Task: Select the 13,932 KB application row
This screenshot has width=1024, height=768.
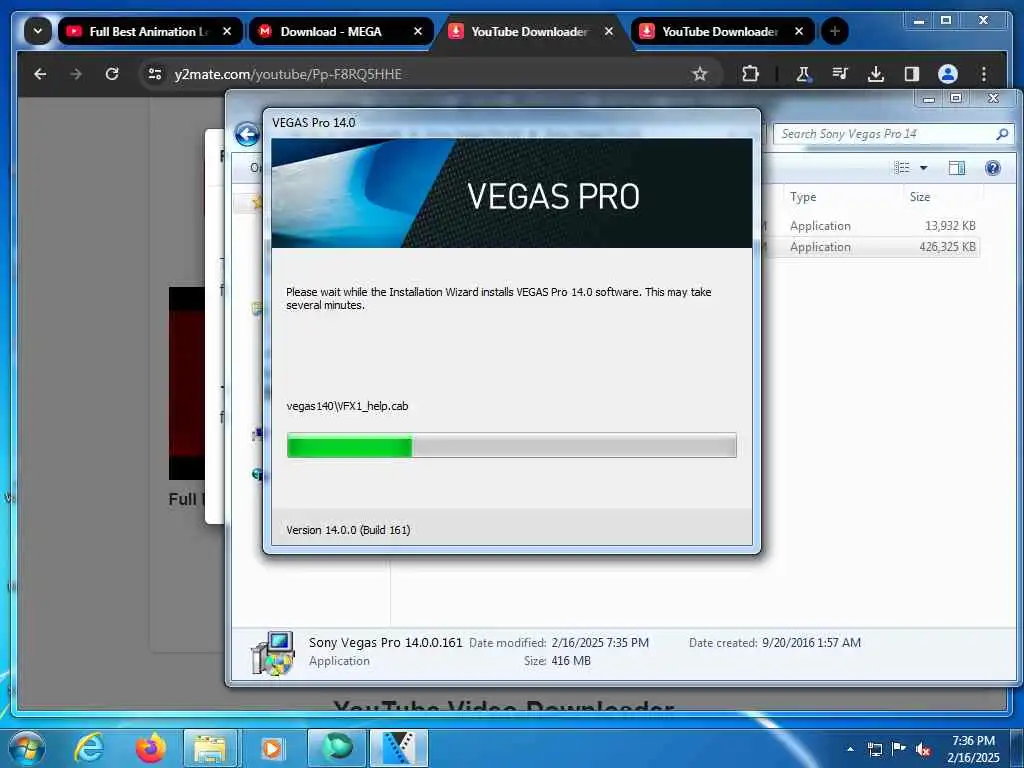Action: [x=872, y=225]
